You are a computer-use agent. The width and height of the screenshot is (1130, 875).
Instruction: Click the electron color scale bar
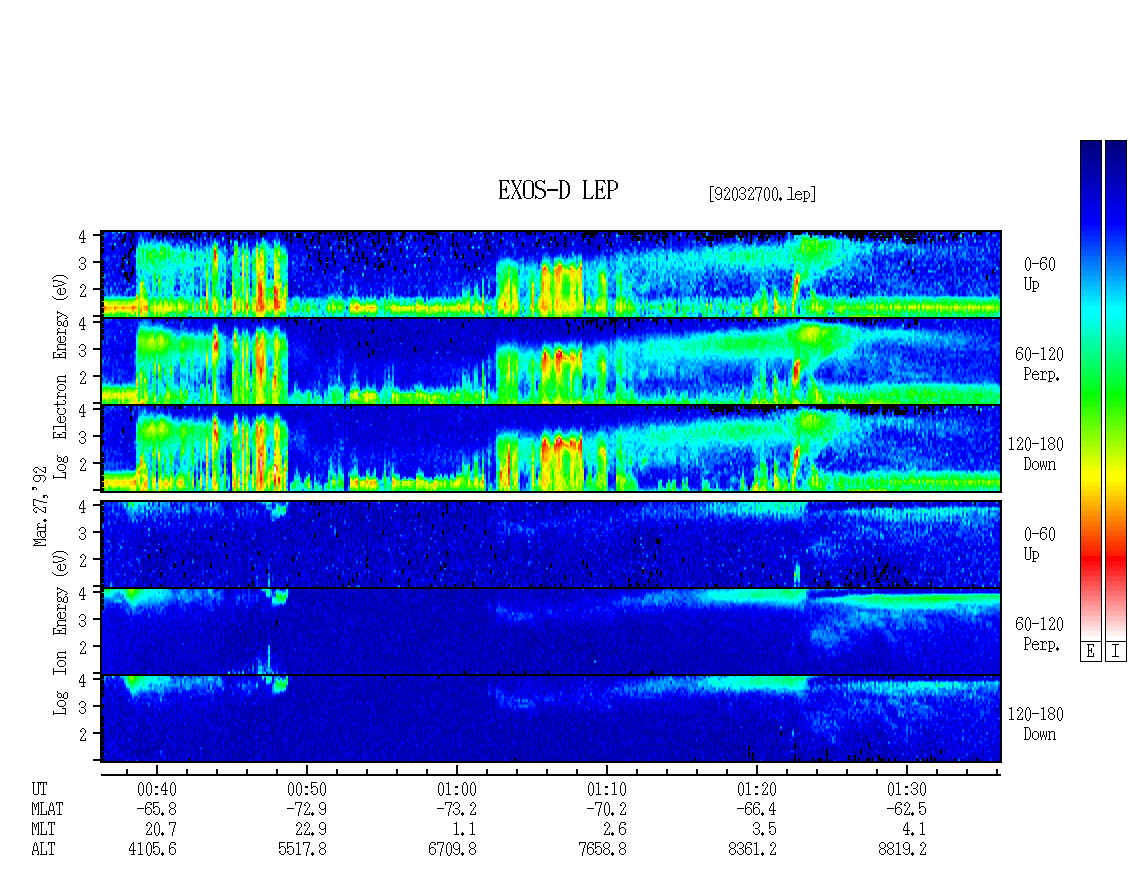[1090, 389]
